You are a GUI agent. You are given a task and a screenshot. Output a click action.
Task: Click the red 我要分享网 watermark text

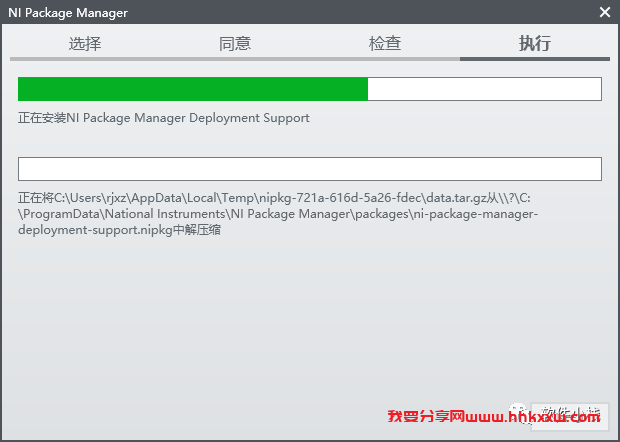pyautogui.click(x=426, y=416)
